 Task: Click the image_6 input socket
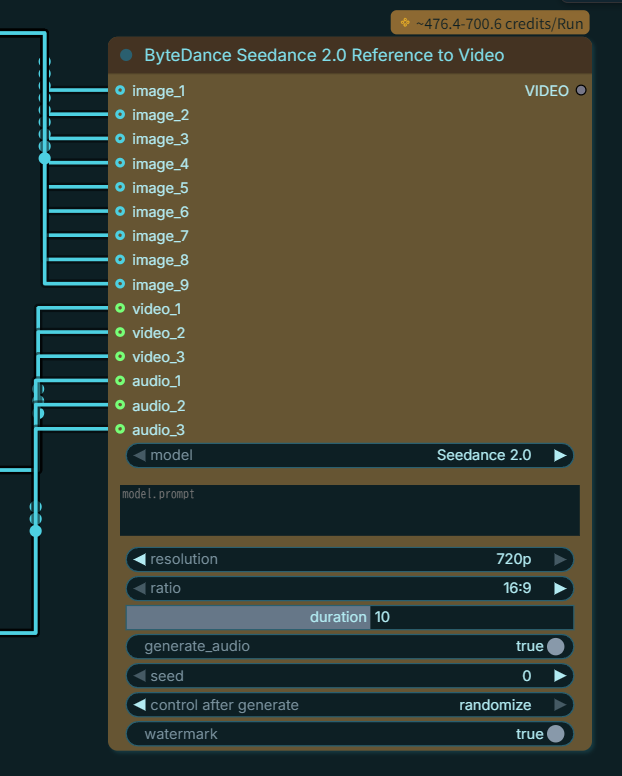[120, 211]
